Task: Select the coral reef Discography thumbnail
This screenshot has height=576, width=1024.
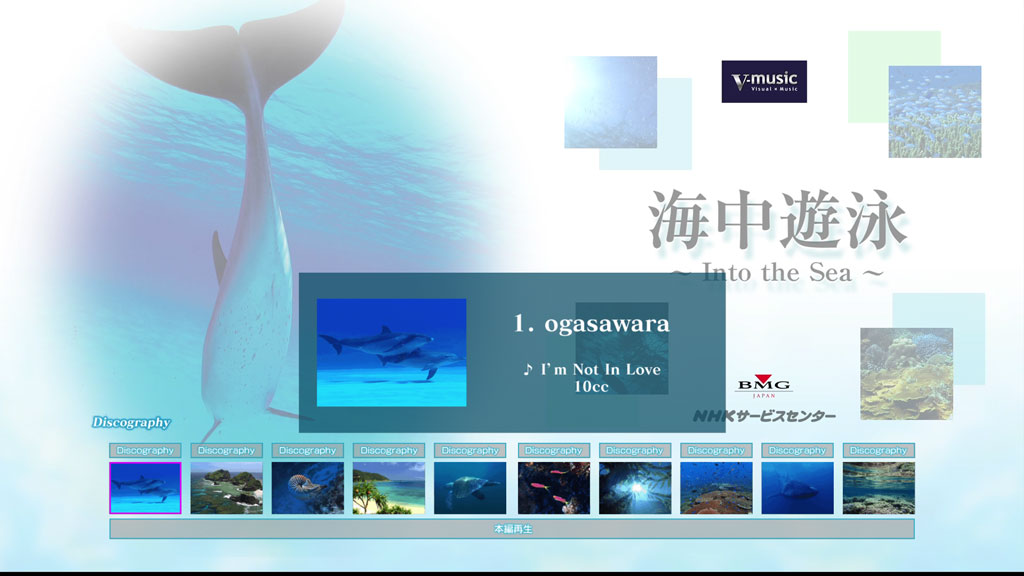Action: 716,489
